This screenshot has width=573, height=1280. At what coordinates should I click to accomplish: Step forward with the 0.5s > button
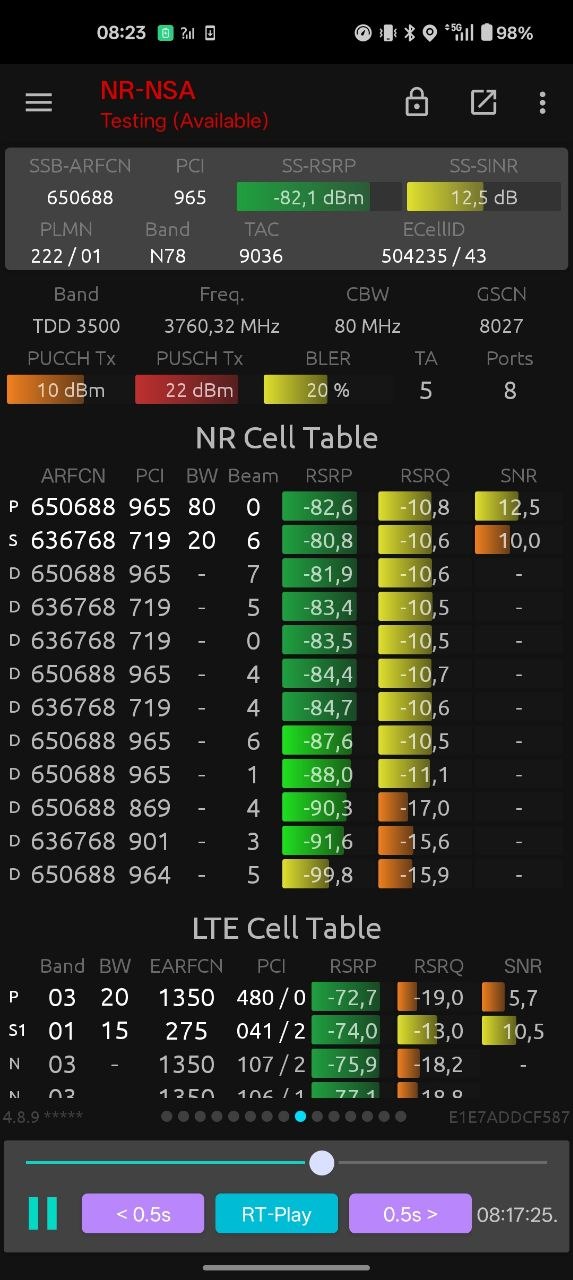410,1214
